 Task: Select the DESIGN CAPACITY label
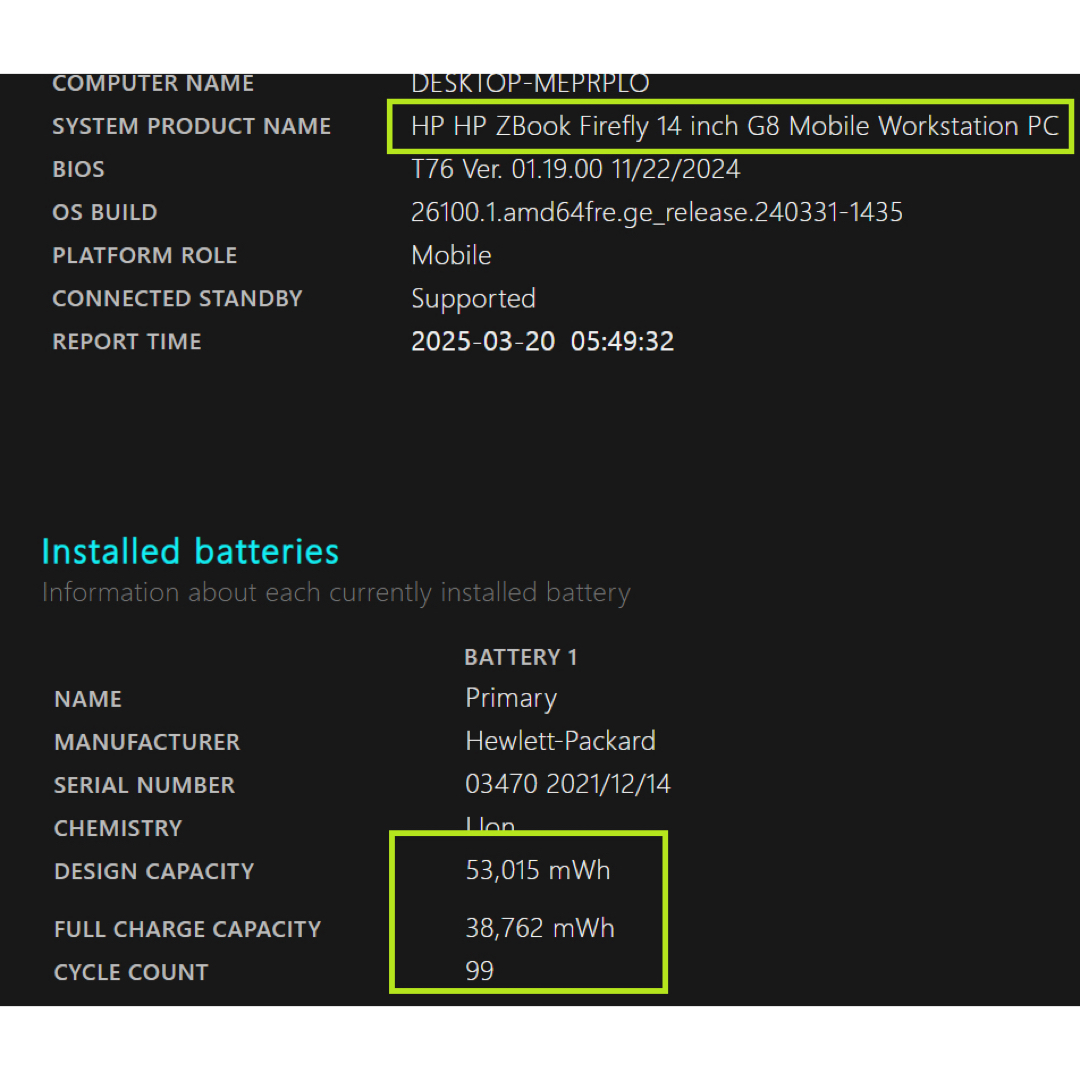(154, 872)
